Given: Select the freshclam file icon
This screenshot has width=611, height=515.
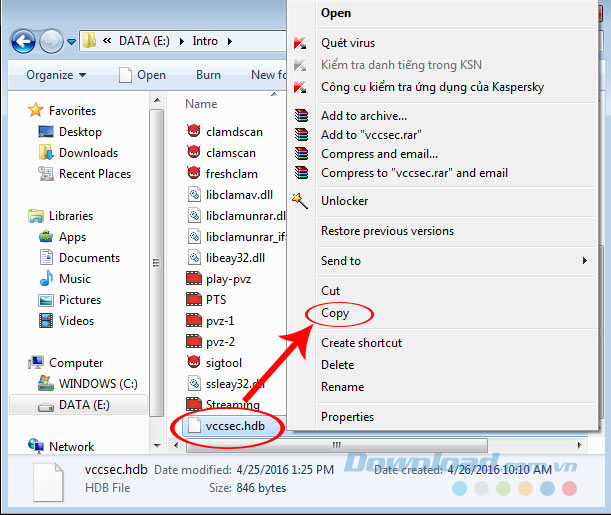Looking at the screenshot, I should click(x=194, y=173).
